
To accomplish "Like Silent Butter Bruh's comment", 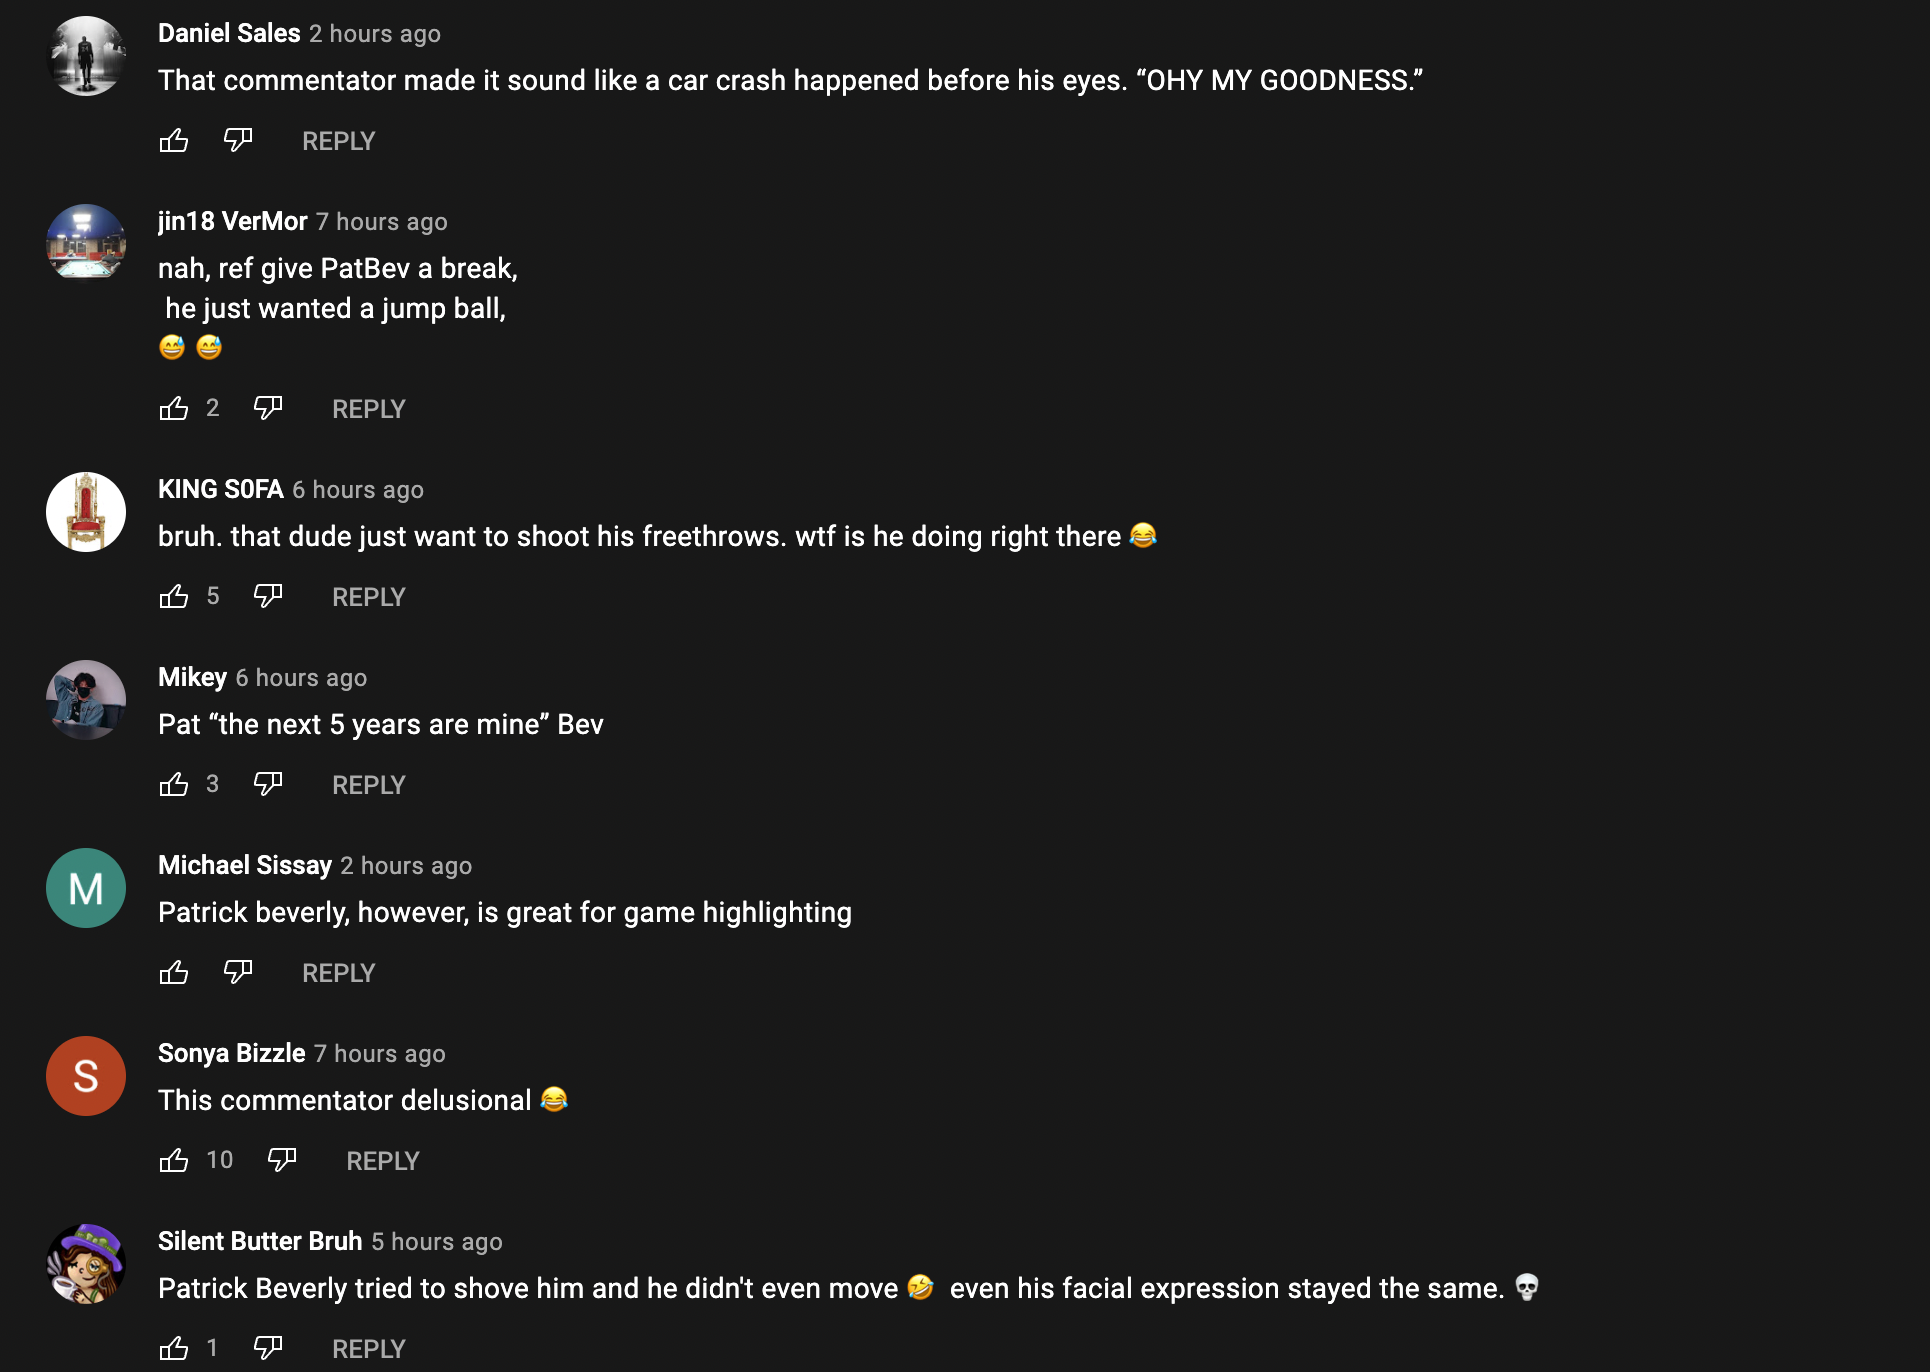I will point(174,1349).
